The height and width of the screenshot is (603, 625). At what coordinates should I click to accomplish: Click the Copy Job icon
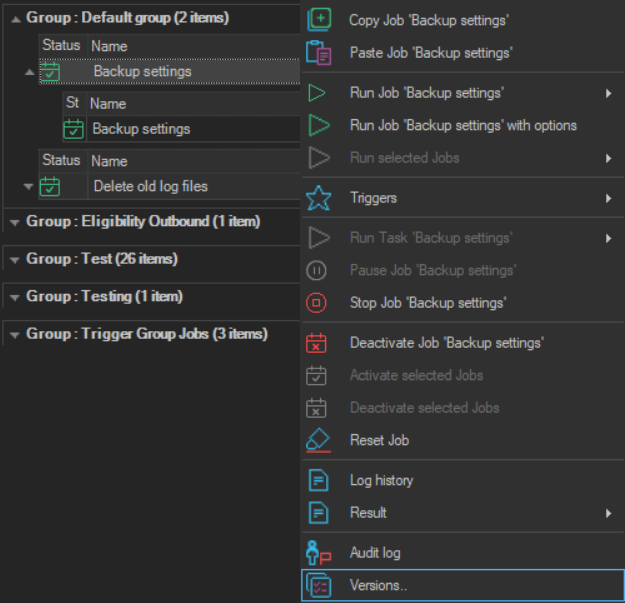tap(318, 19)
